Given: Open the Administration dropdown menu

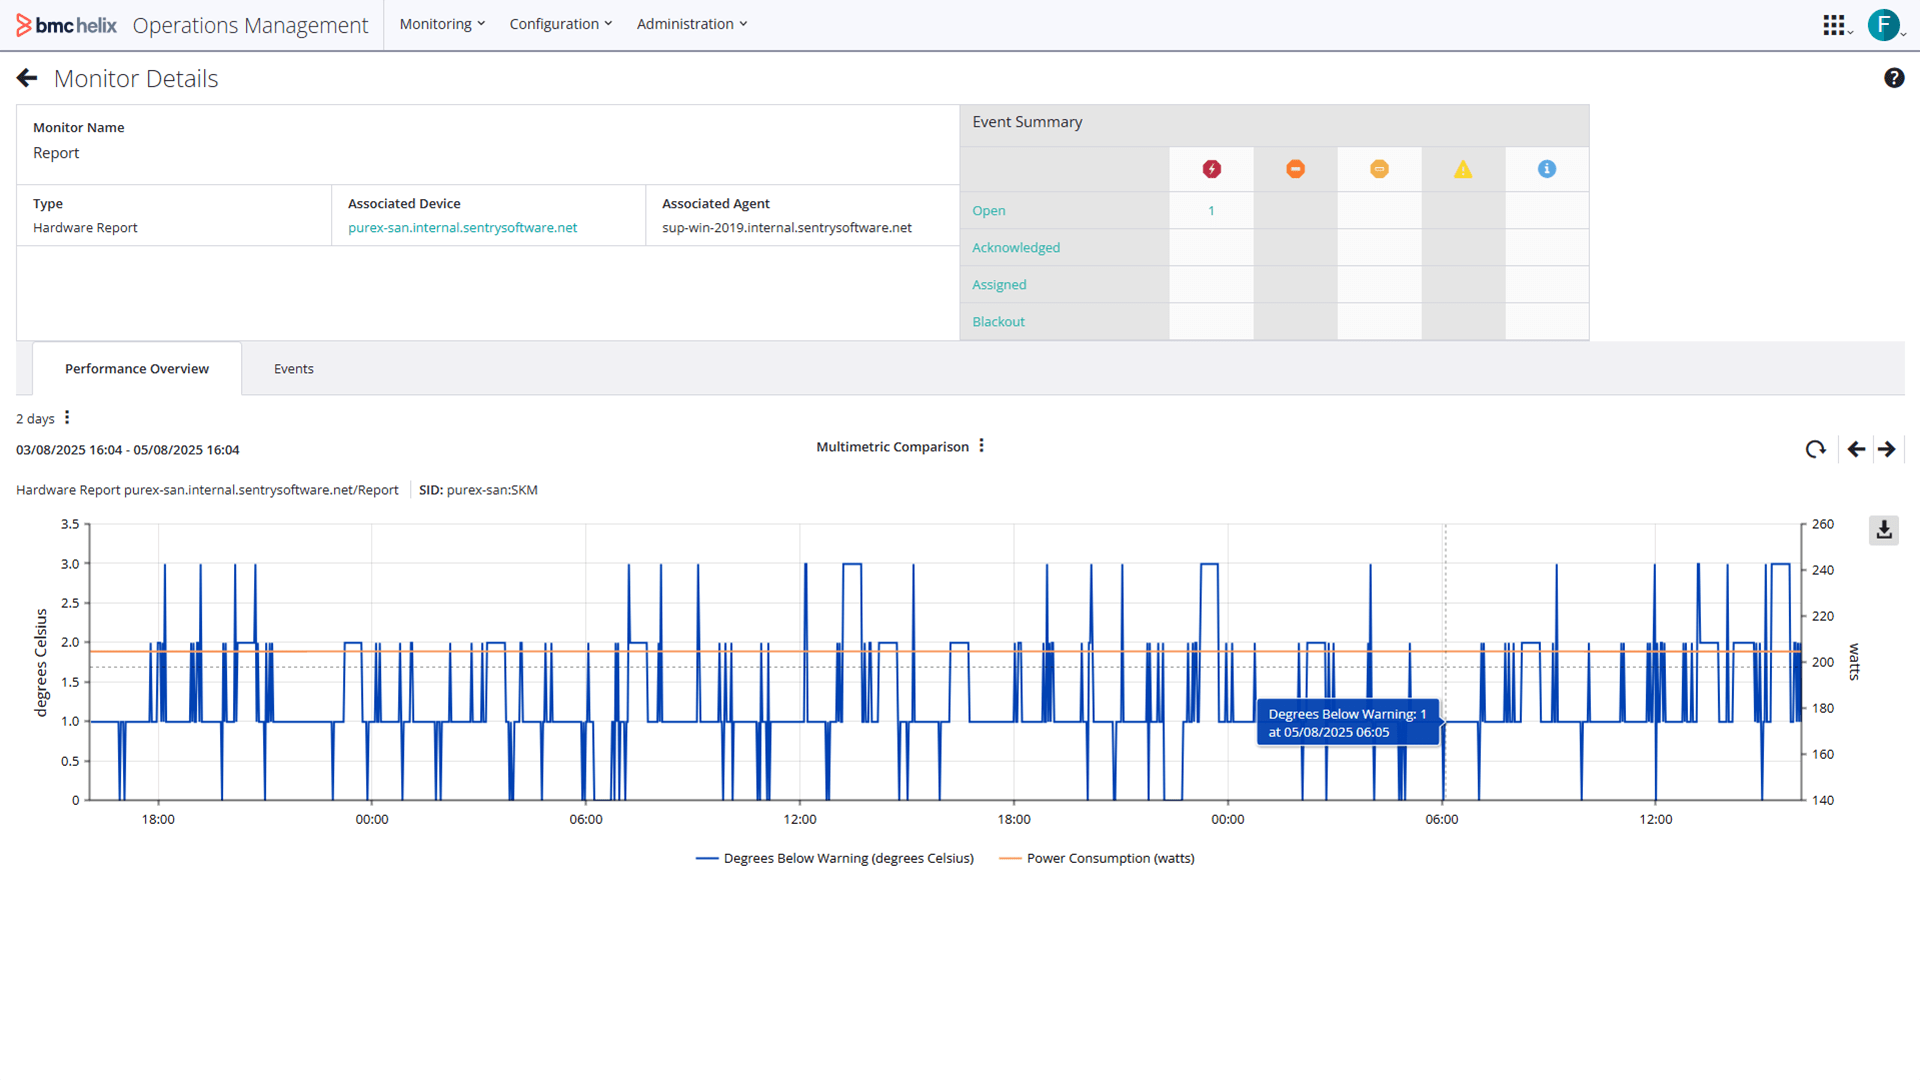Looking at the screenshot, I should pyautogui.click(x=692, y=24).
